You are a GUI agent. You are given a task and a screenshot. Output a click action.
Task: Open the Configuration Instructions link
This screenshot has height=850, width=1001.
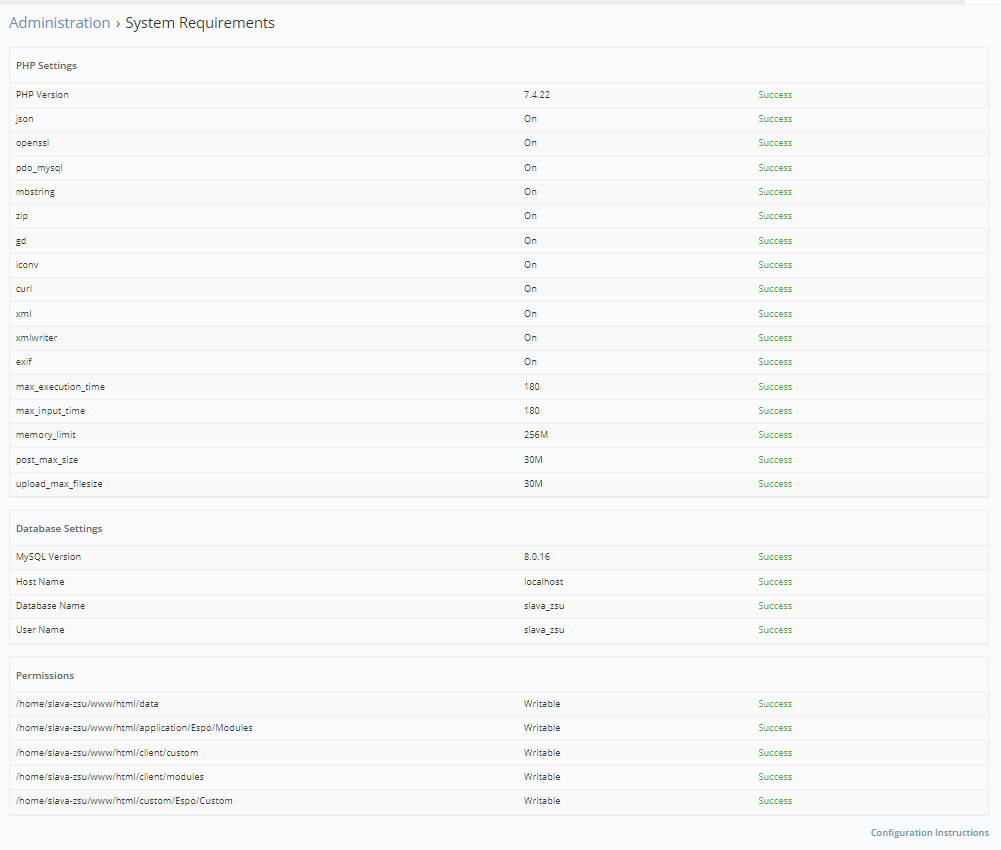[929, 833]
